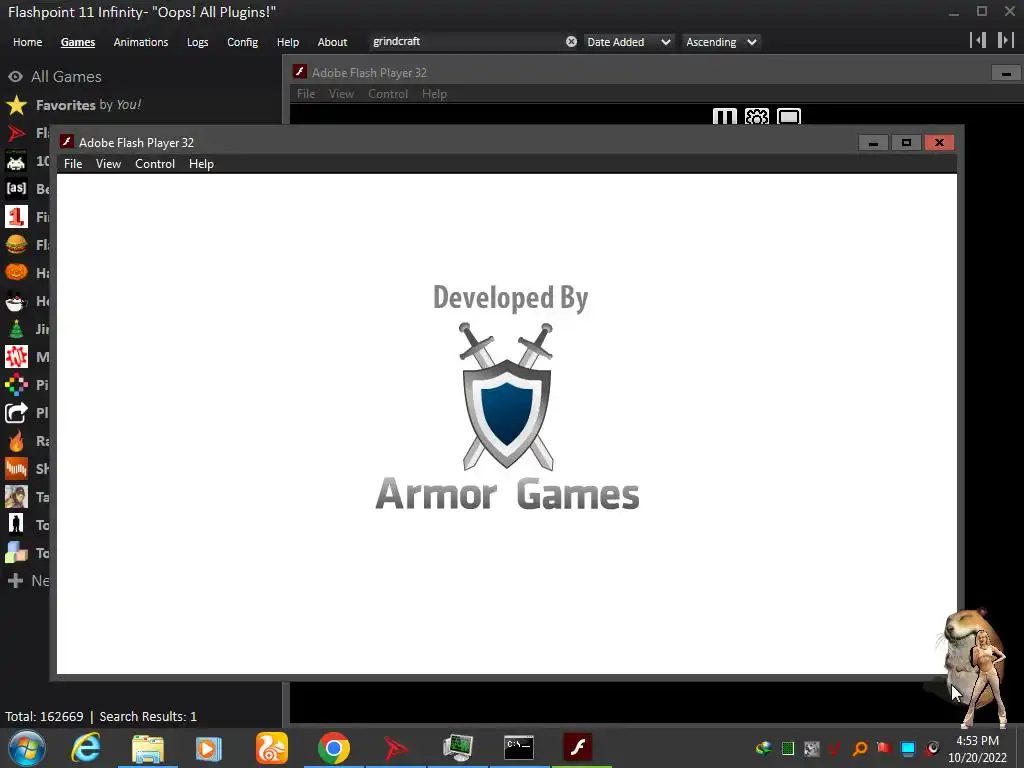Click the red flag Action Center tray icon

click(x=884, y=748)
